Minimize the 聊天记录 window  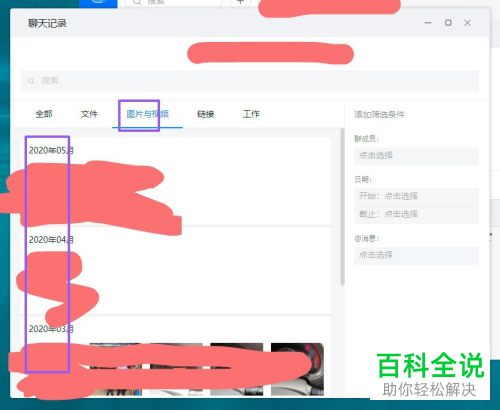(x=428, y=23)
